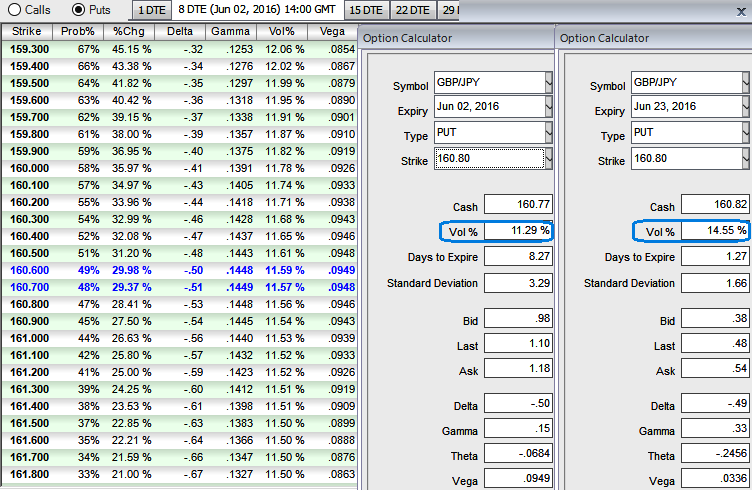Select the 161.200 strike row
Screen dimensions: 752x490
tap(179, 373)
